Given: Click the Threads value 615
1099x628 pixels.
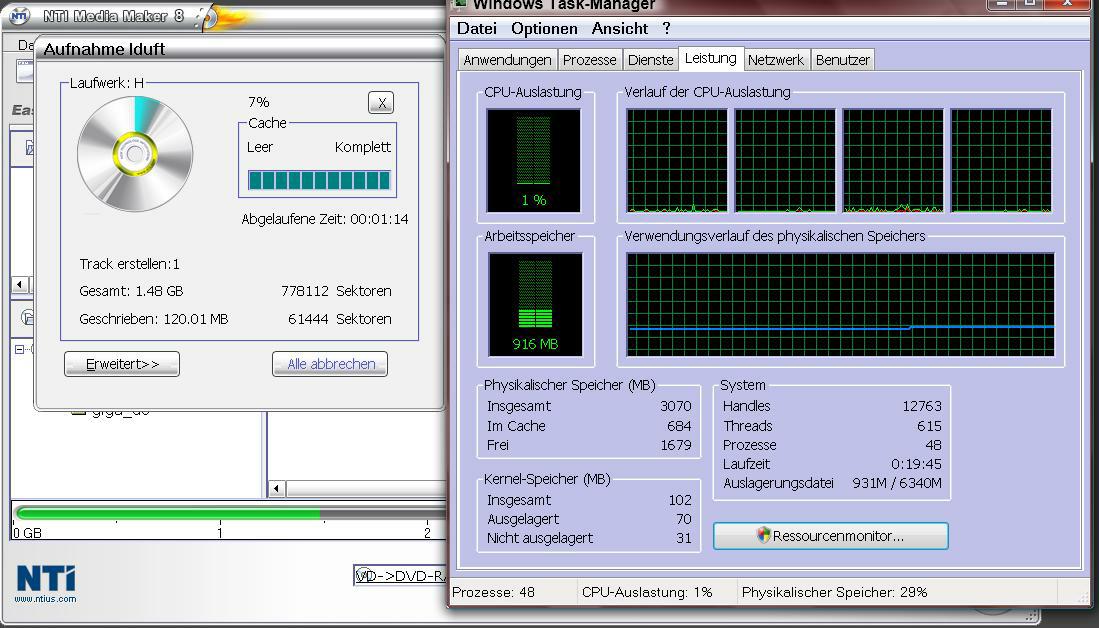Looking at the screenshot, I should [x=929, y=425].
